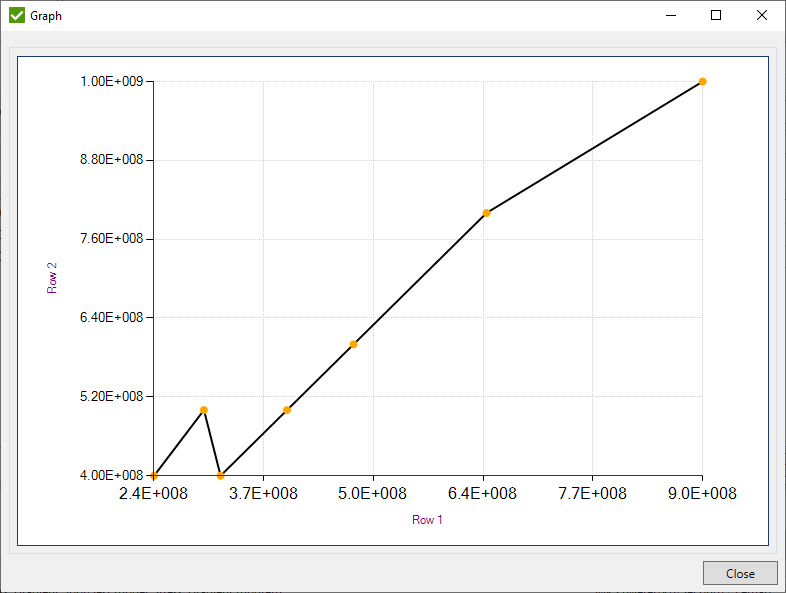Image resolution: width=786 pixels, height=593 pixels.
Task: Click the peak point of the first spike
Action: [x=204, y=410]
